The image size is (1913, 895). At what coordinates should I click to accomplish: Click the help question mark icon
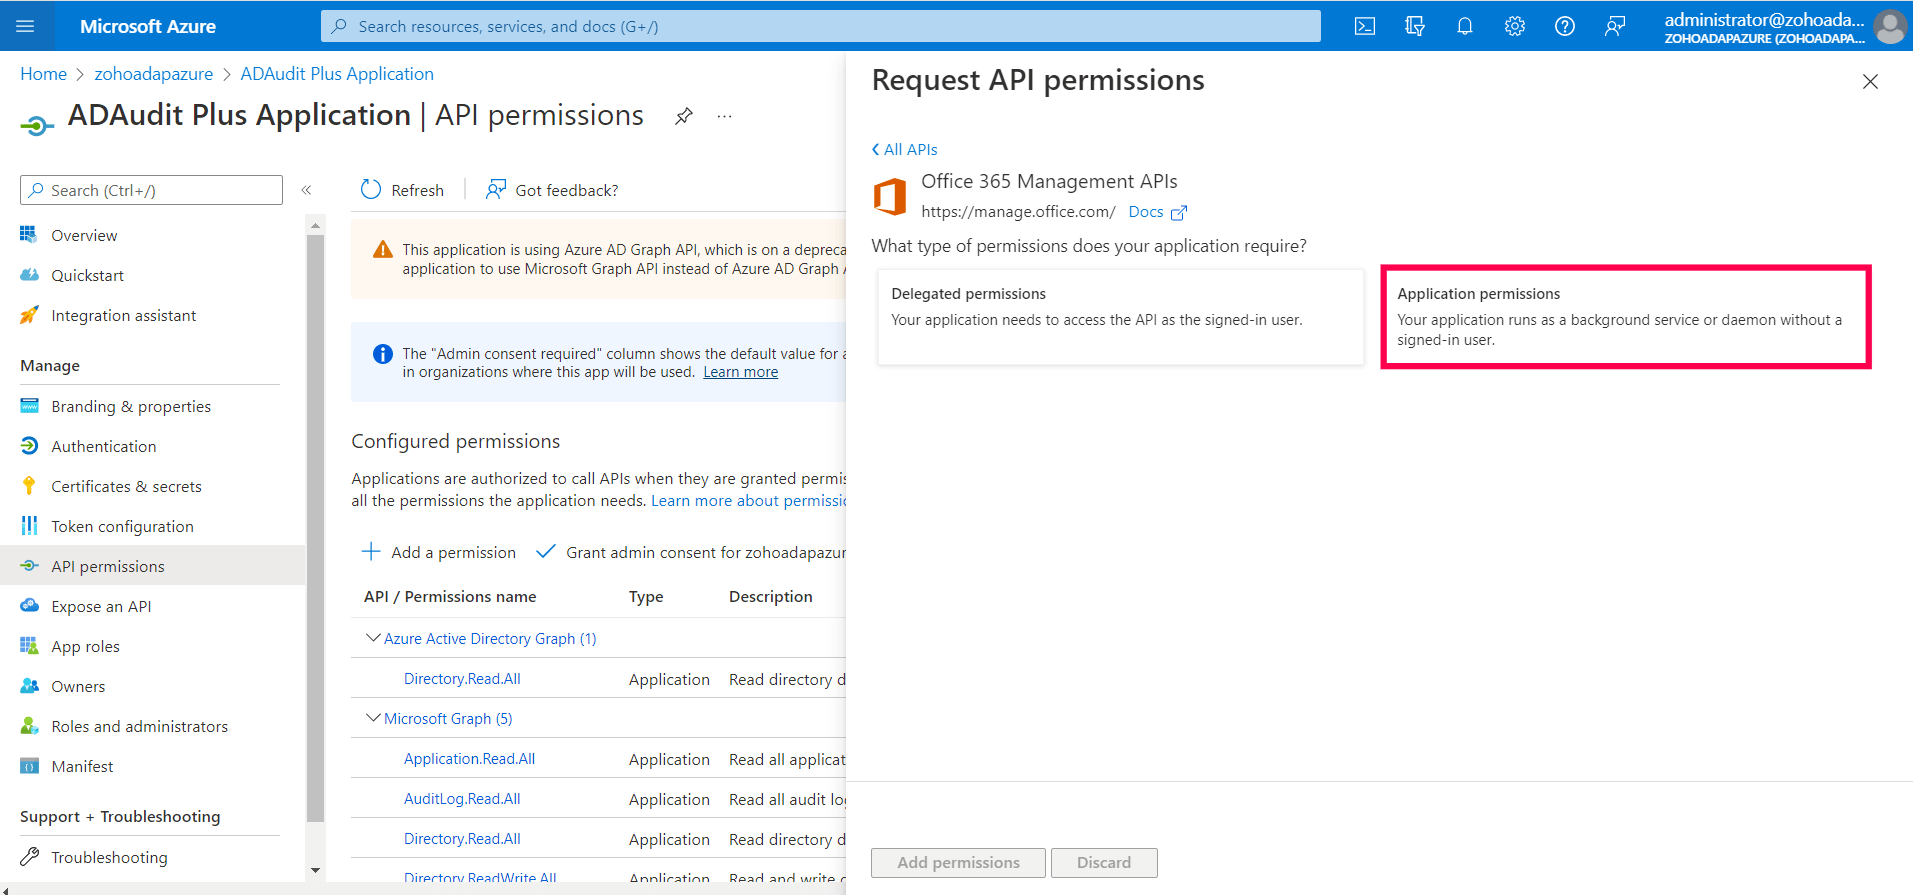coord(1565,27)
